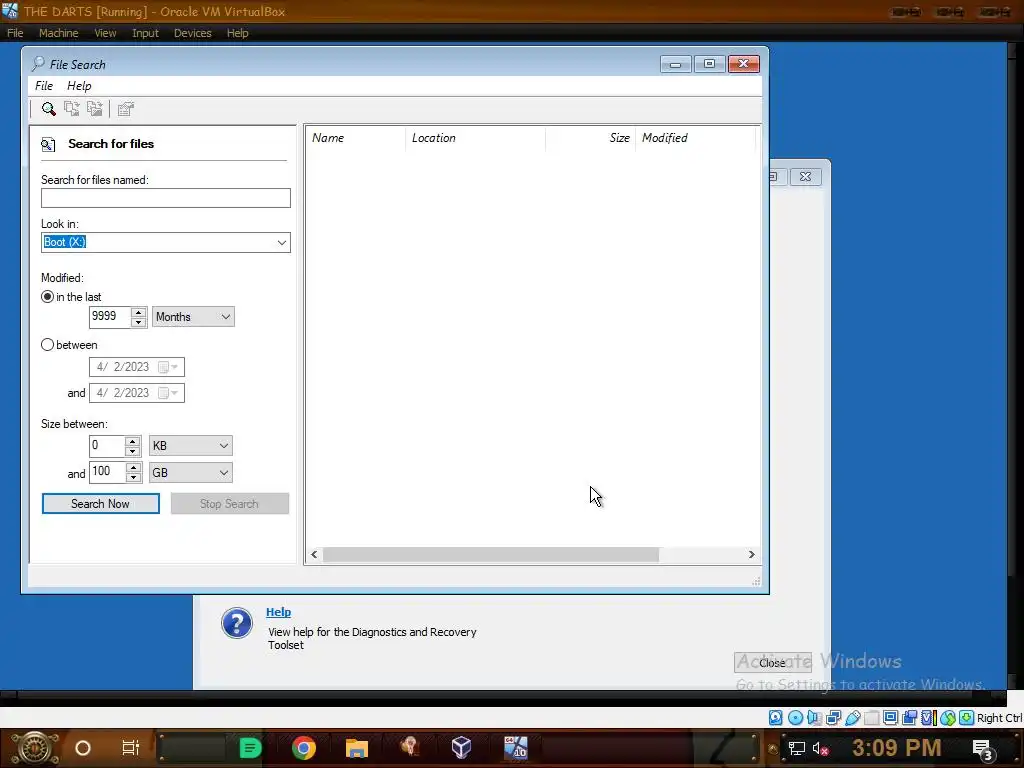Screen dimensions: 1024x768
Task: Open second 'and' date picker calendar
Action: (168, 393)
